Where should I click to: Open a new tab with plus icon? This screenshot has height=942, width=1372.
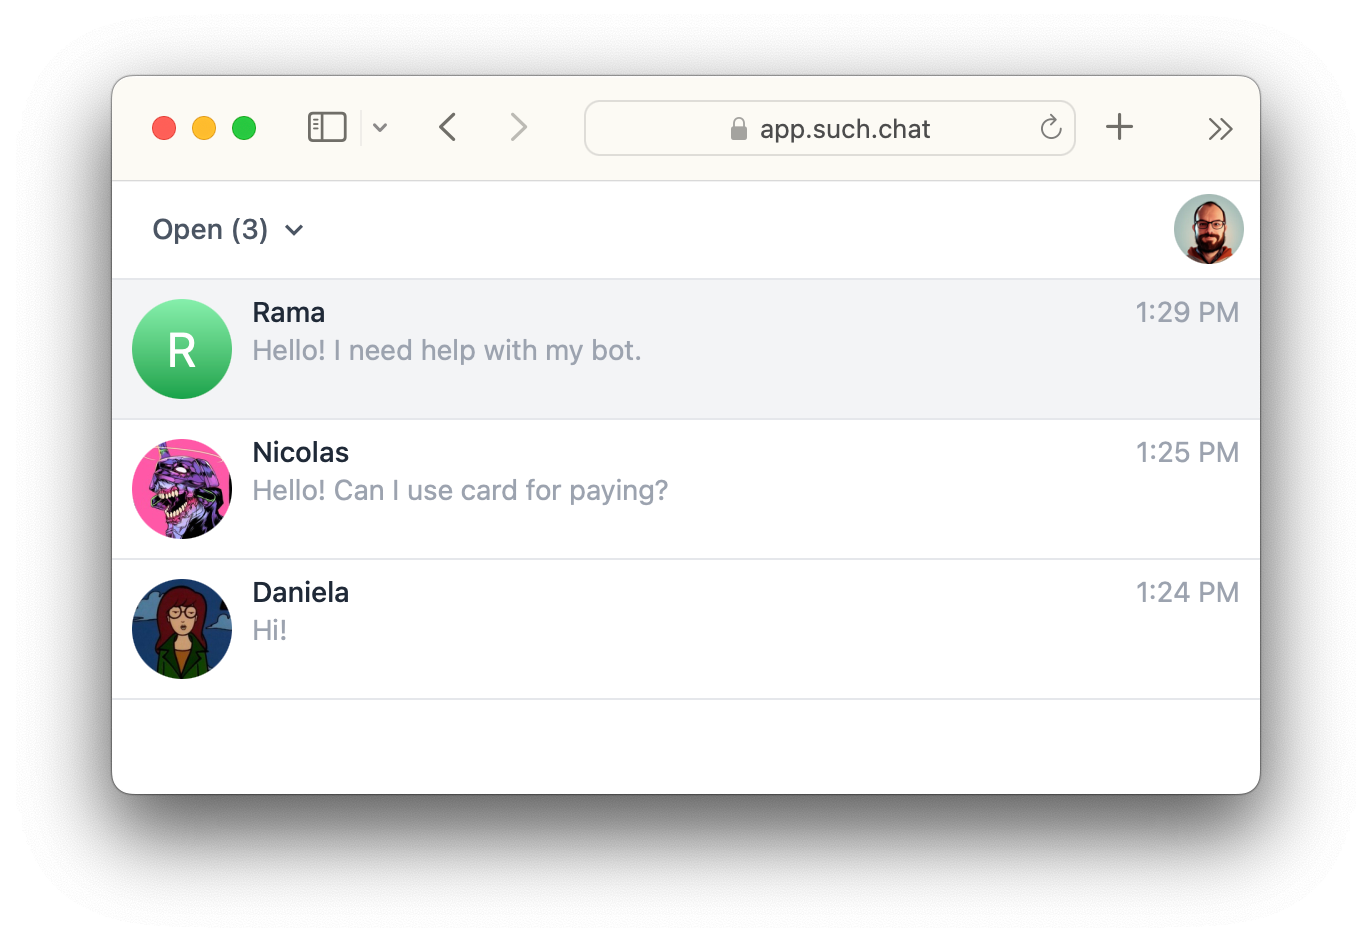point(1119,127)
